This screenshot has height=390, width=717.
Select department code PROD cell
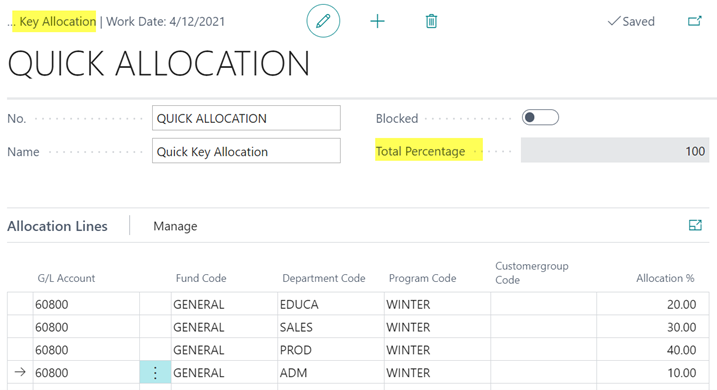[x=331, y=350]
